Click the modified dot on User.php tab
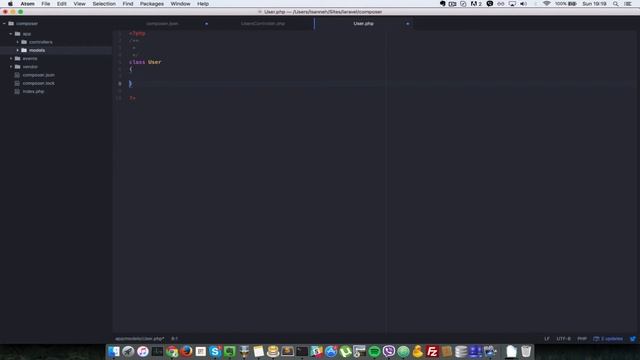The image size is (640, 360). click(x=407, y=24)
